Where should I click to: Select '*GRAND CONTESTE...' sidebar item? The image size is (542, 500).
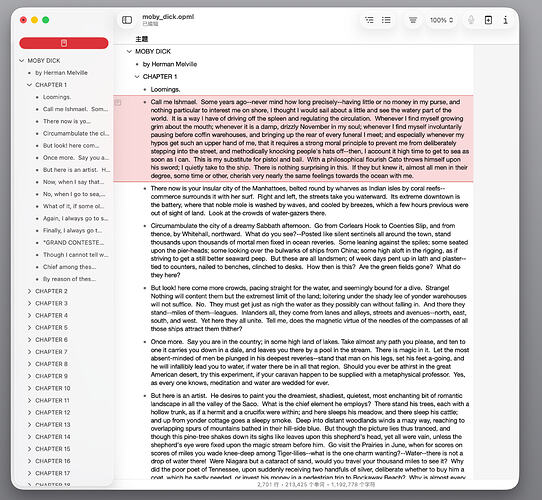coord(73,242)
